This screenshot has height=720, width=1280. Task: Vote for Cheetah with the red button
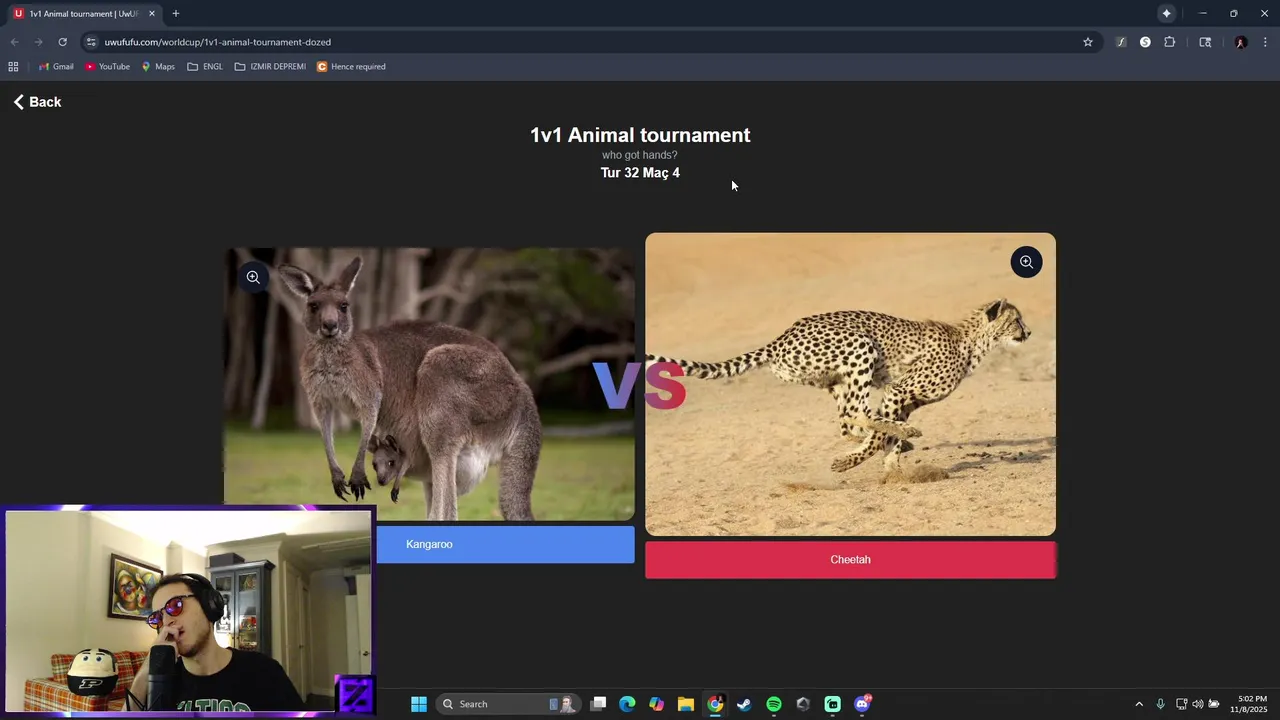coord(850,560)
